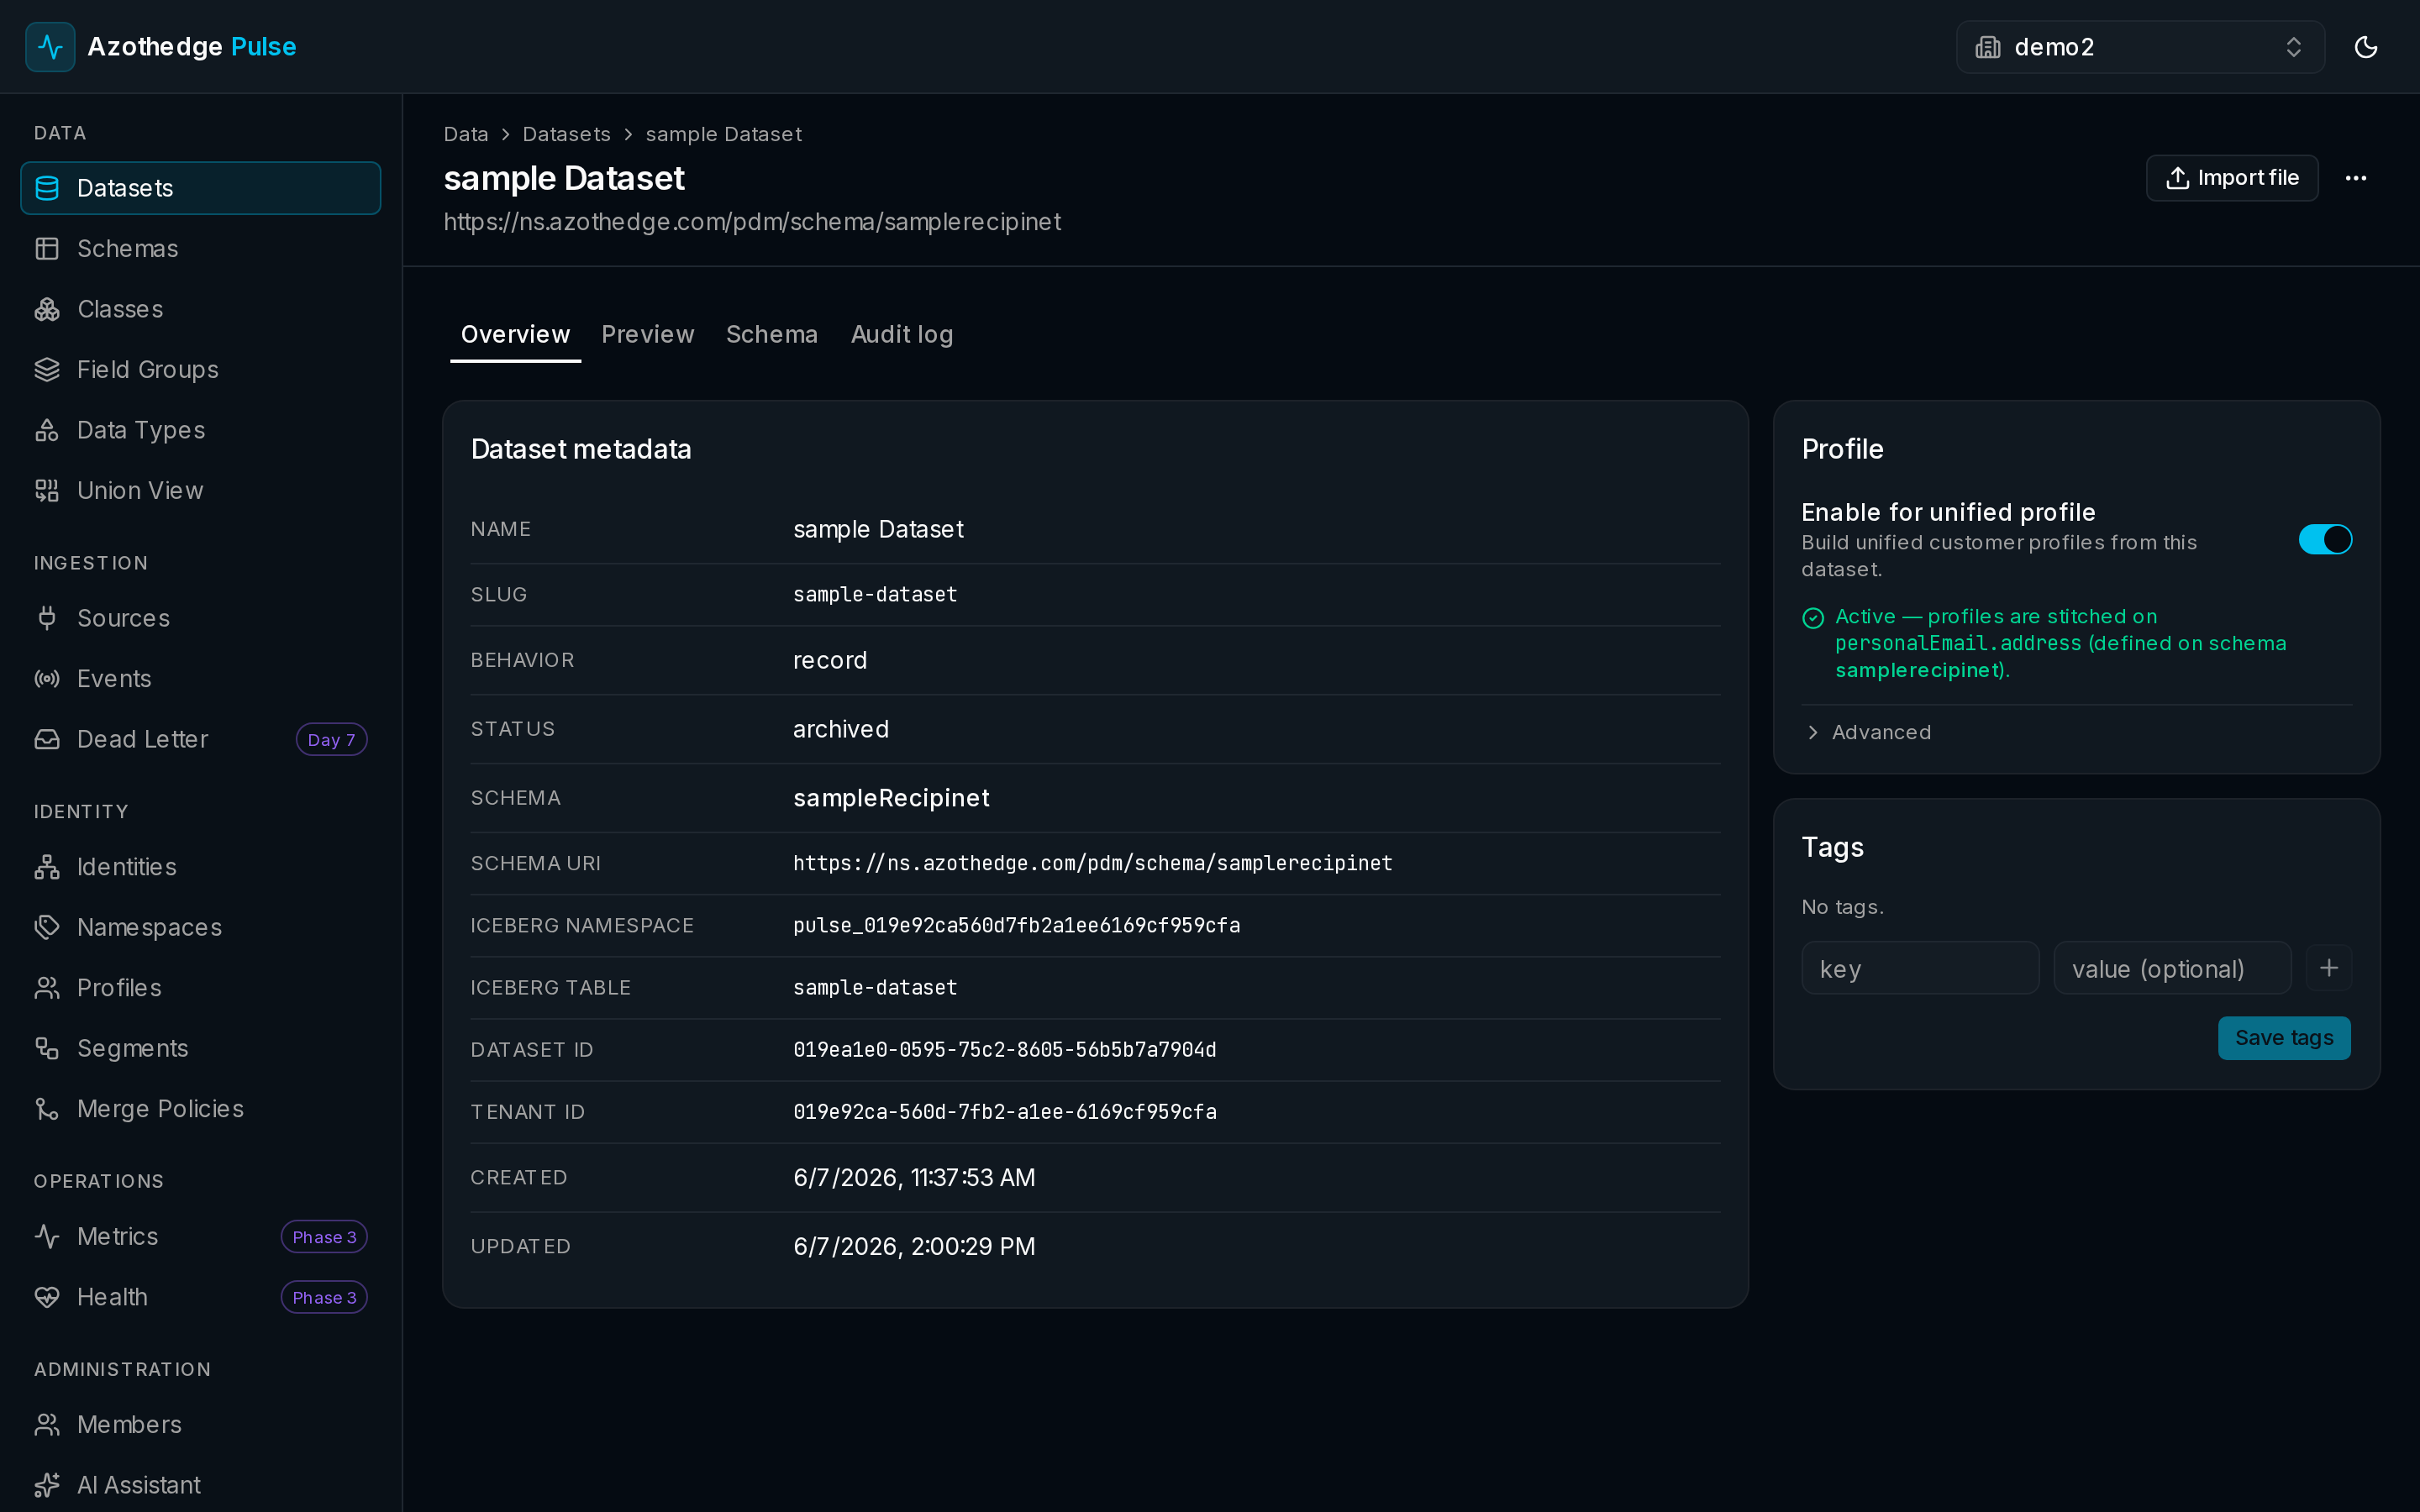Click the Day 7 badge on Dead Letter
Screen dimensions: 2420x1512
(331, 740)
